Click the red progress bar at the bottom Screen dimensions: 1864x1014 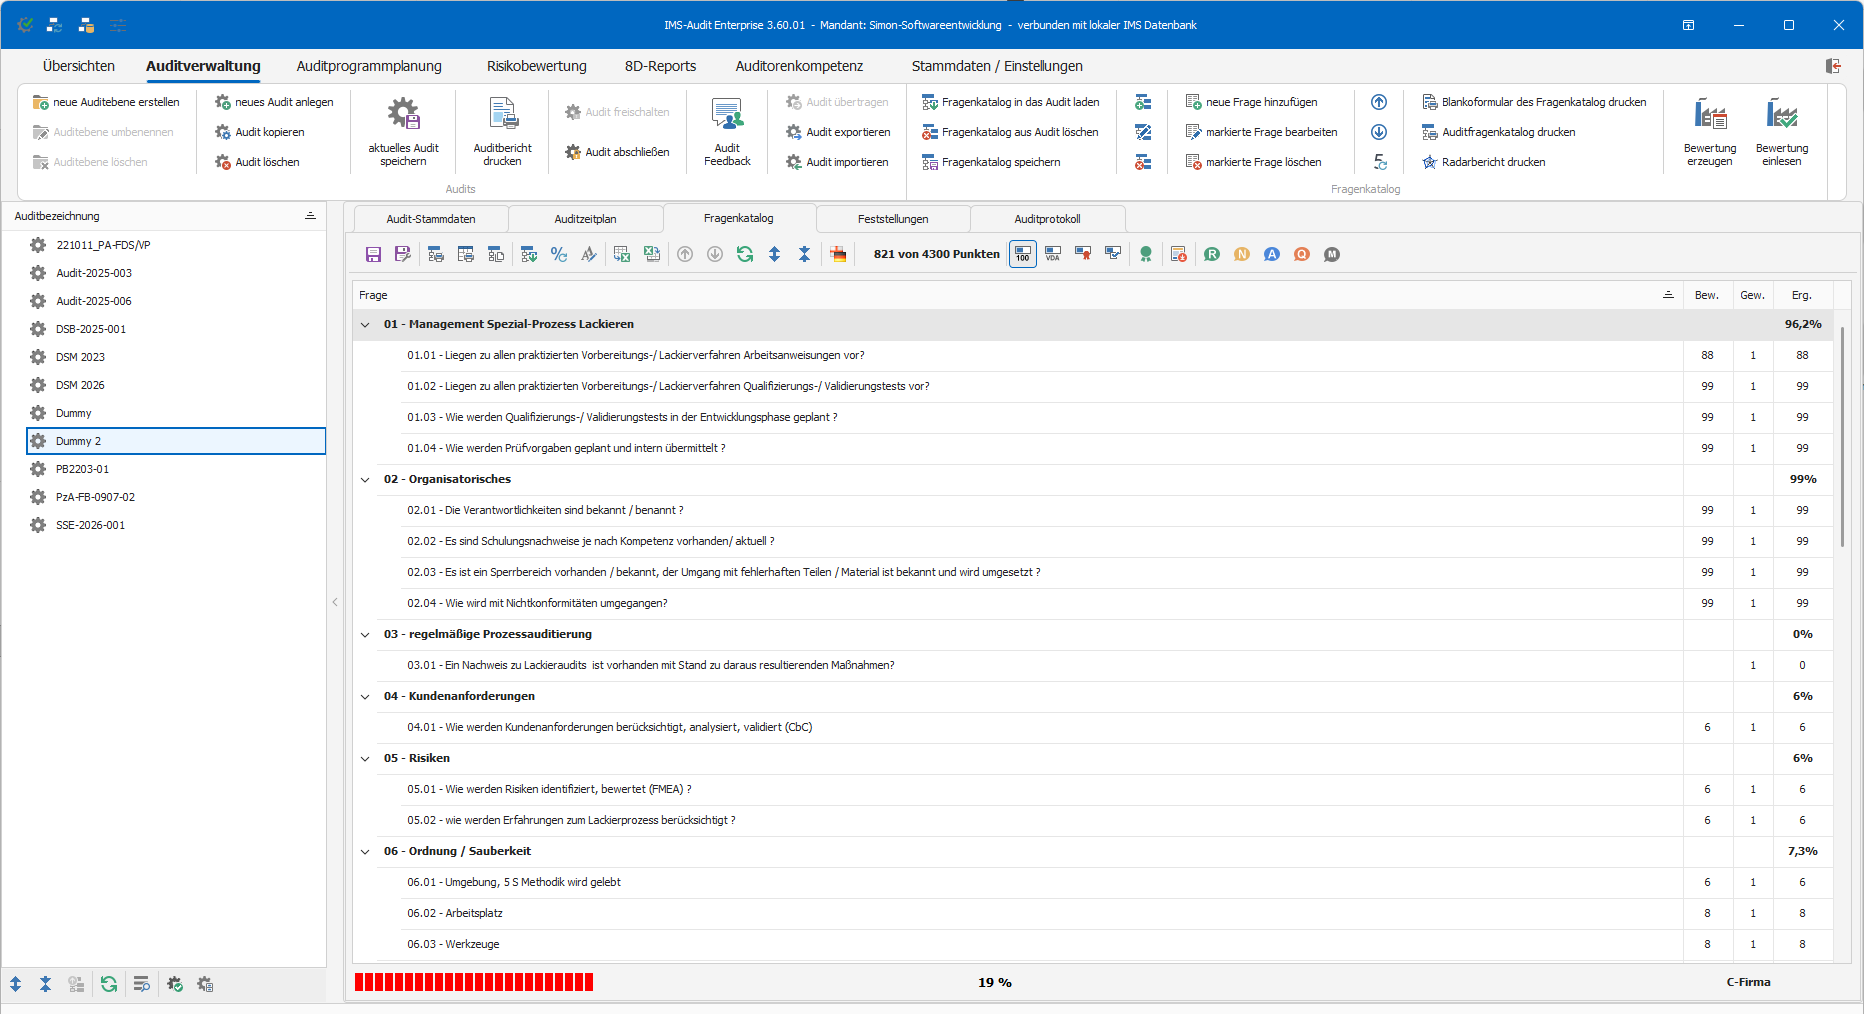point(474,982)
